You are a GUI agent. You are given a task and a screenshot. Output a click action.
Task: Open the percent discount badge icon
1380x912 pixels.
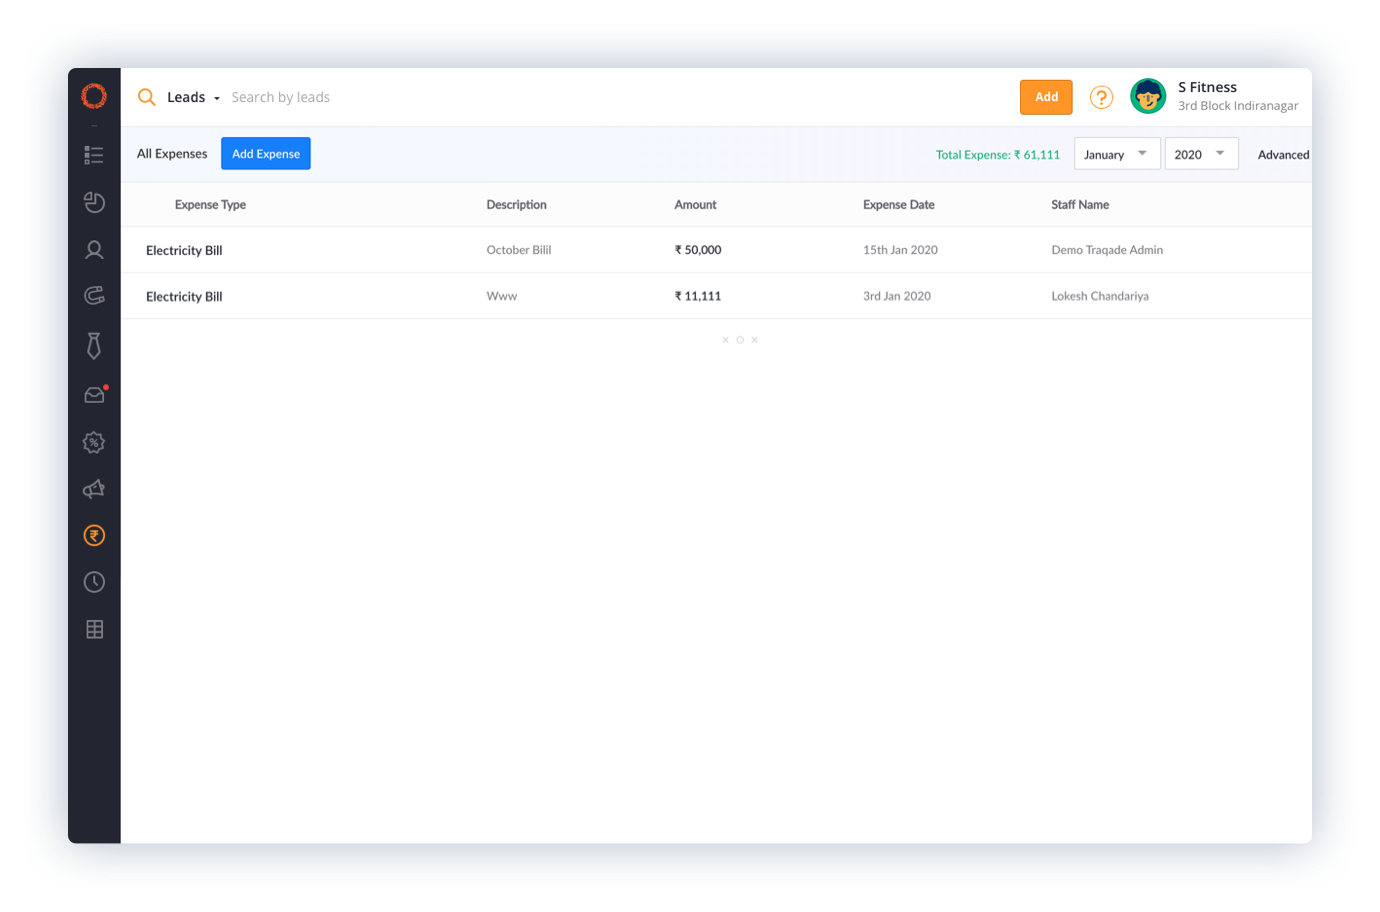pyautogui.click(x=94, y=442)
